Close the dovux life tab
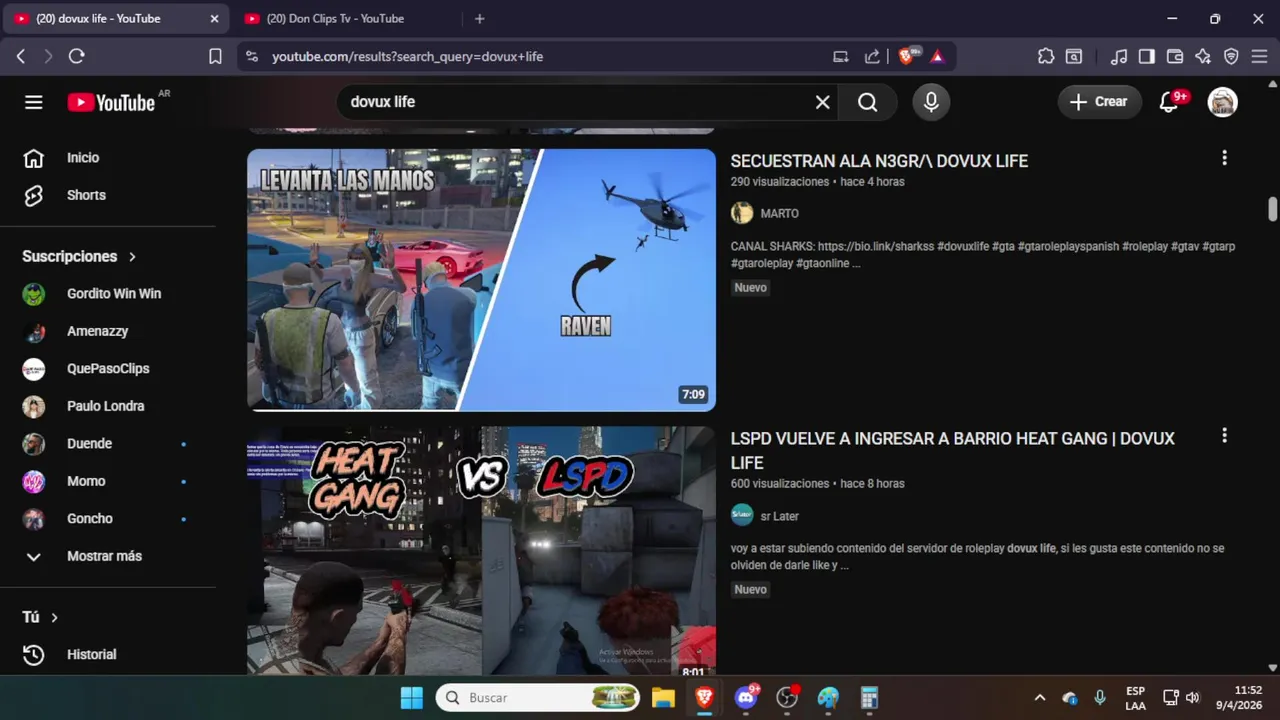 214,19
